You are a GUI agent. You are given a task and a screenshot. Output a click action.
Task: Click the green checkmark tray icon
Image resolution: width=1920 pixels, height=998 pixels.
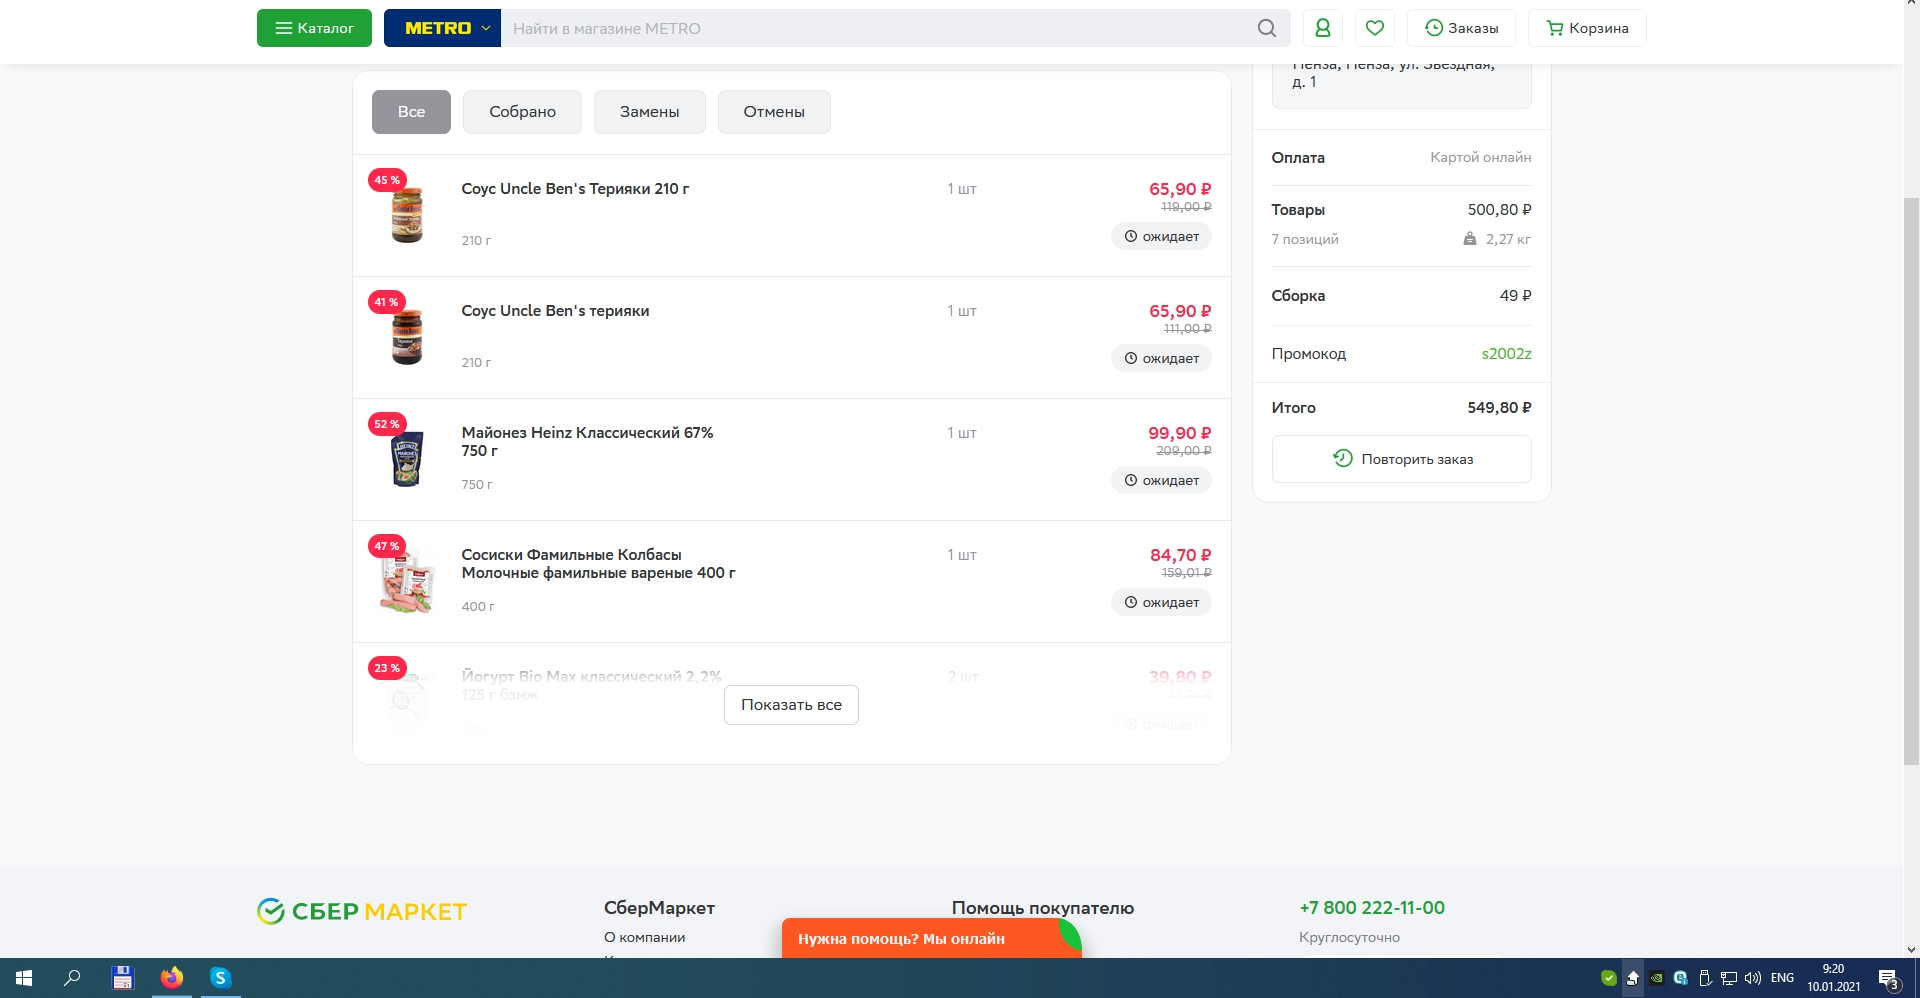(1609, 978)
